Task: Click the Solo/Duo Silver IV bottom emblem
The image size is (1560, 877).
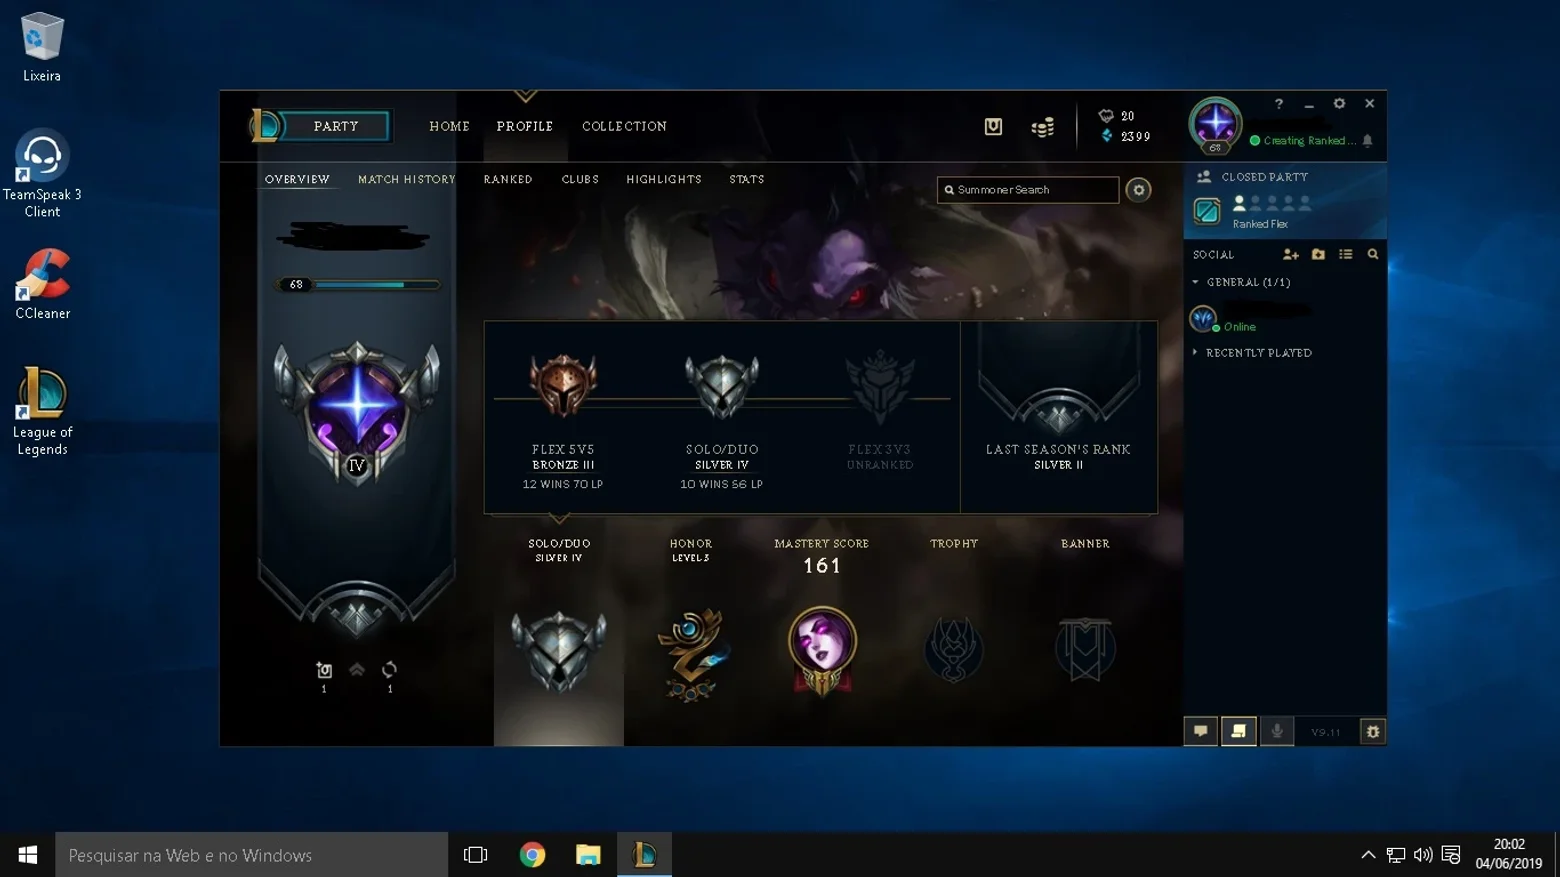Action: pos(559,651)
